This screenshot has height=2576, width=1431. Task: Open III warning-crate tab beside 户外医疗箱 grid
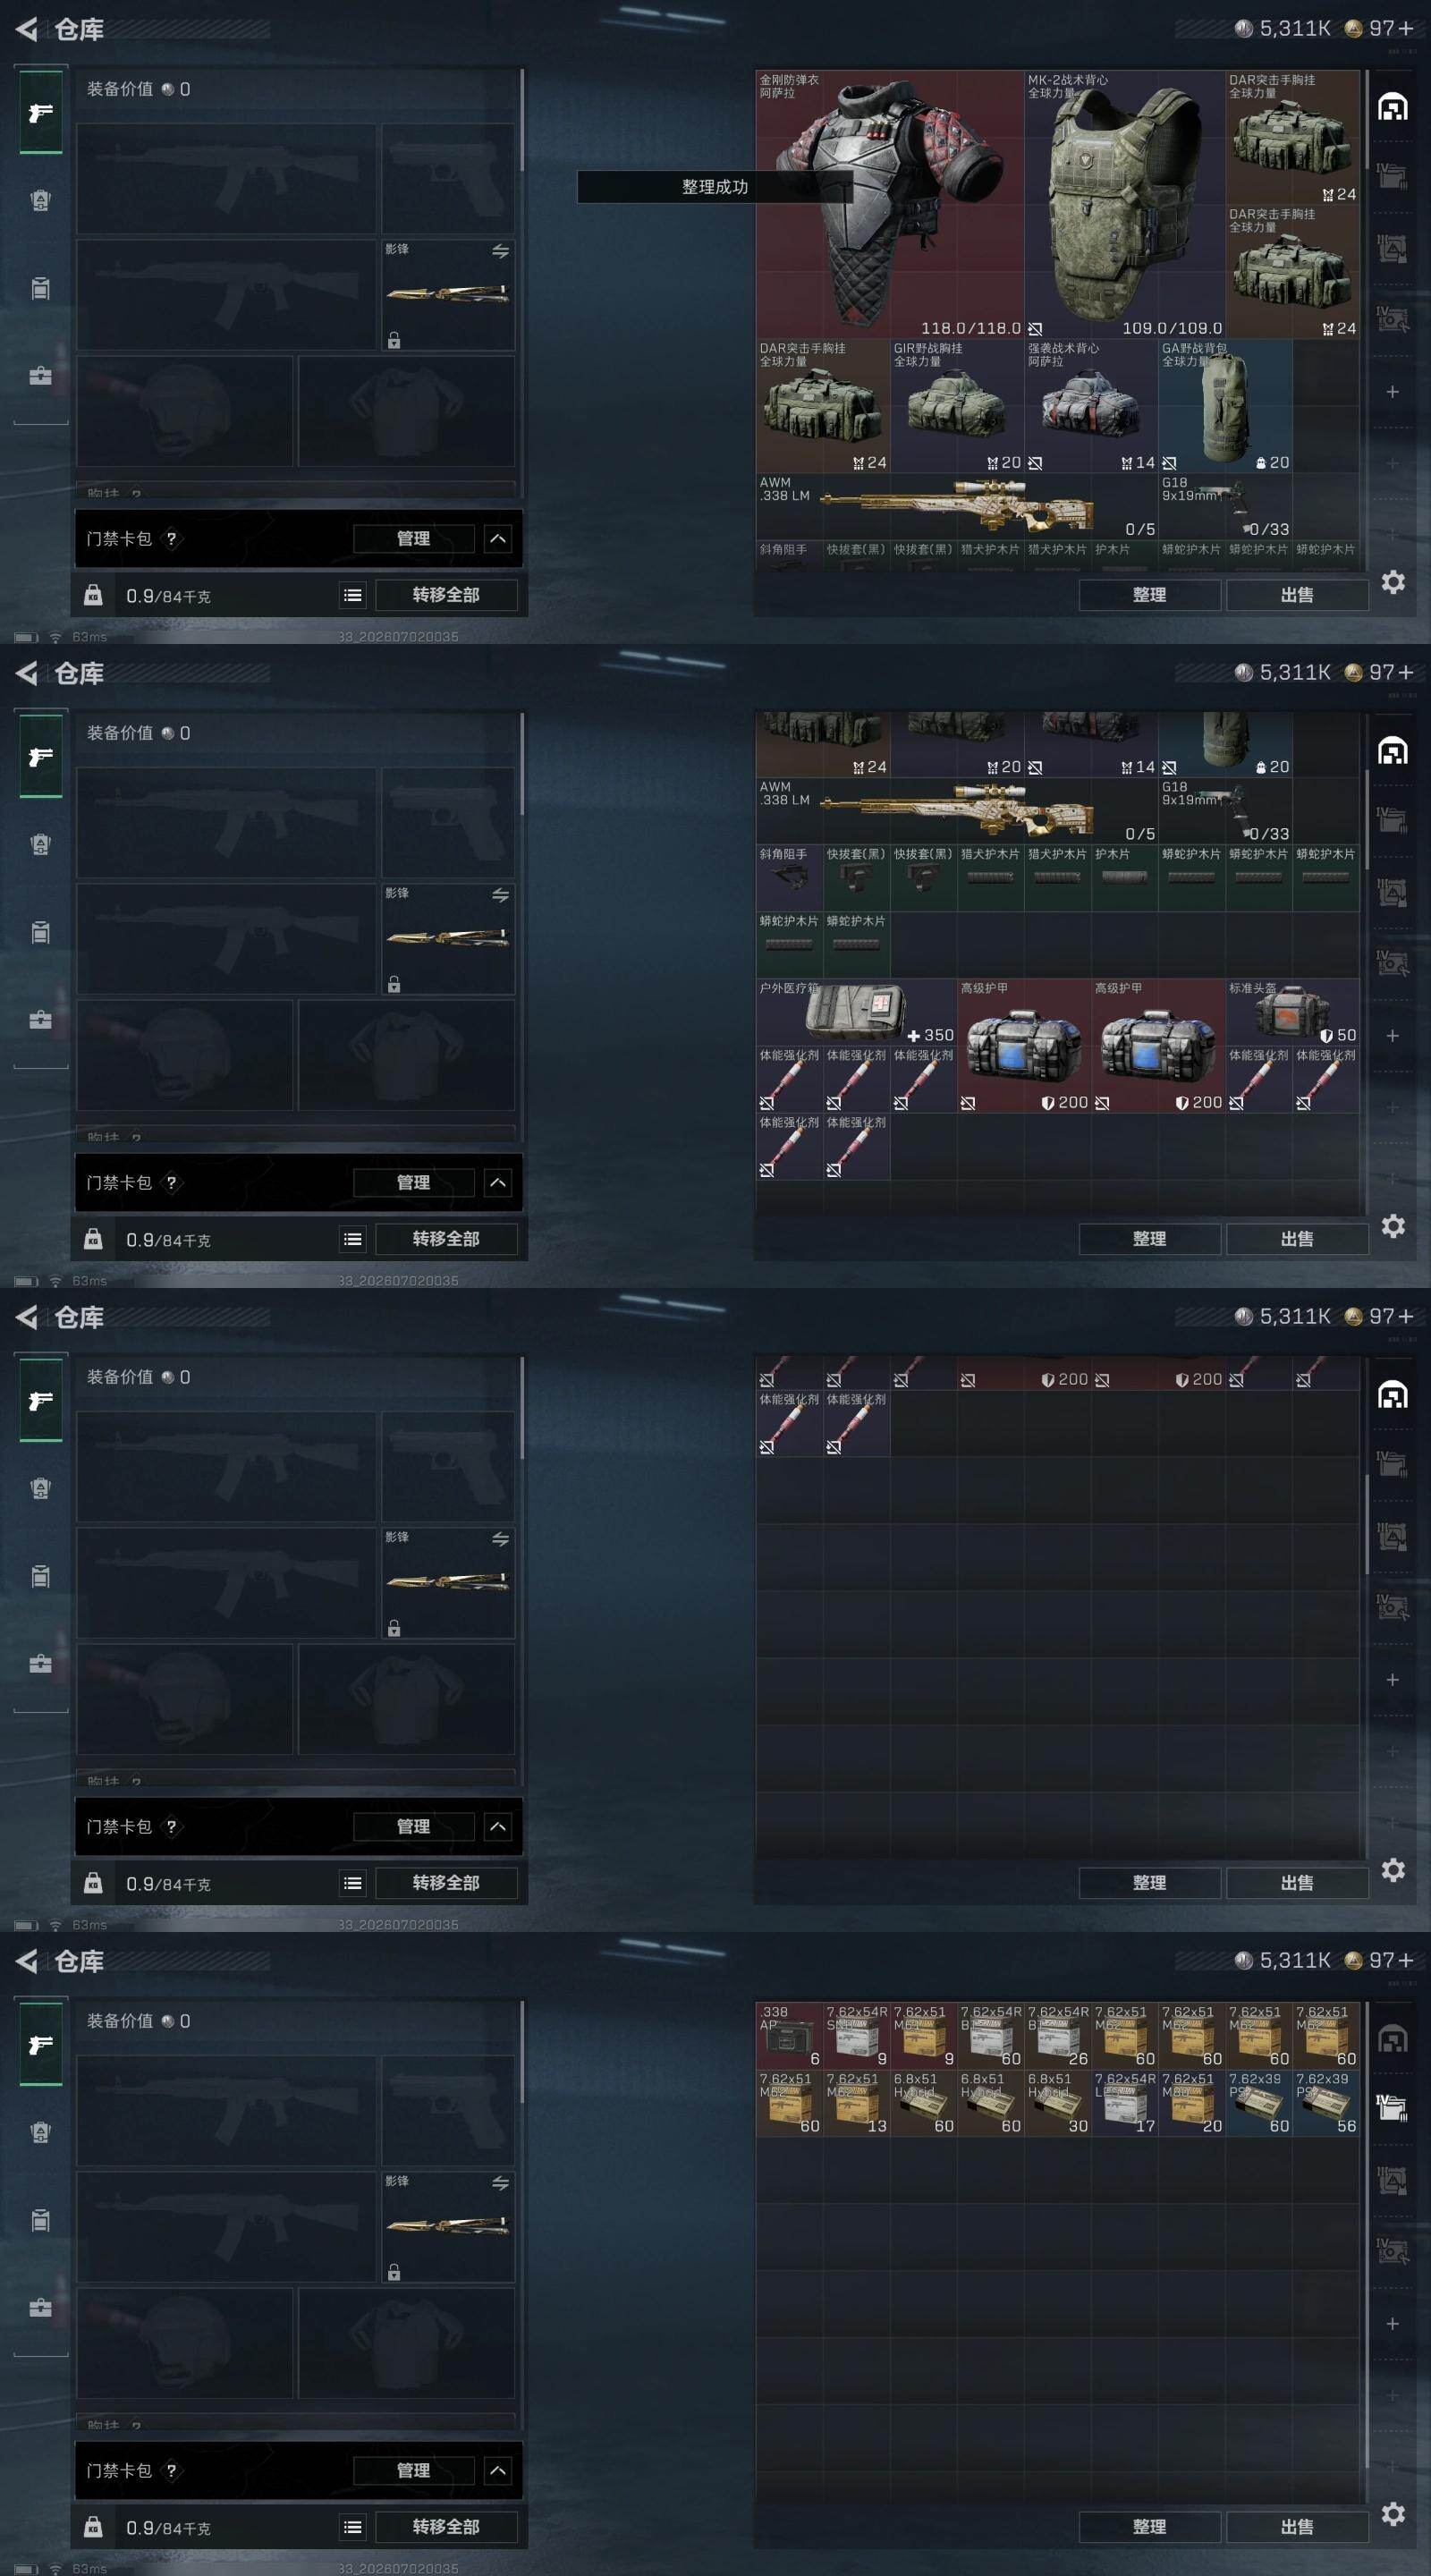1392,891
